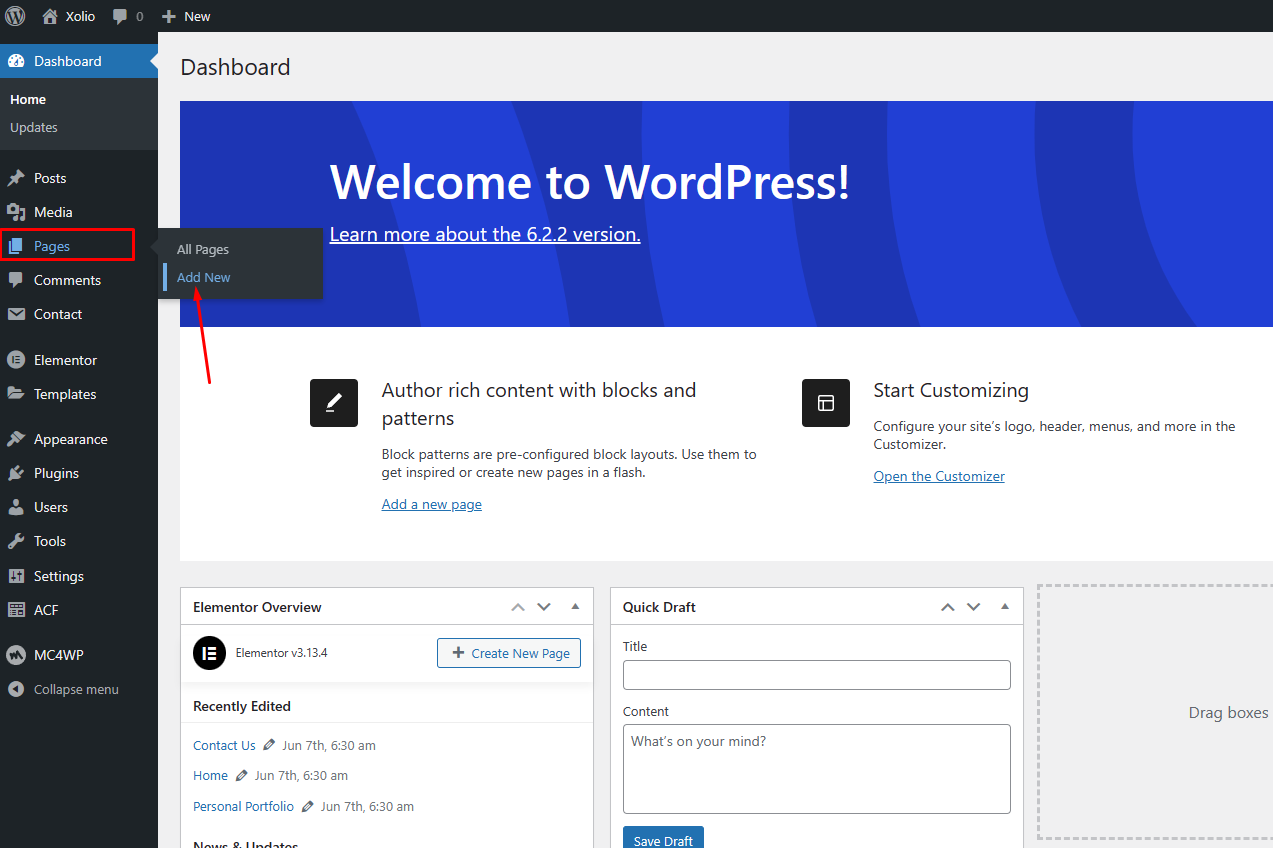Open Plugins via its plug icon
Image resolution: width=1273 pixels, height=848 pixels.
(16, 473)
